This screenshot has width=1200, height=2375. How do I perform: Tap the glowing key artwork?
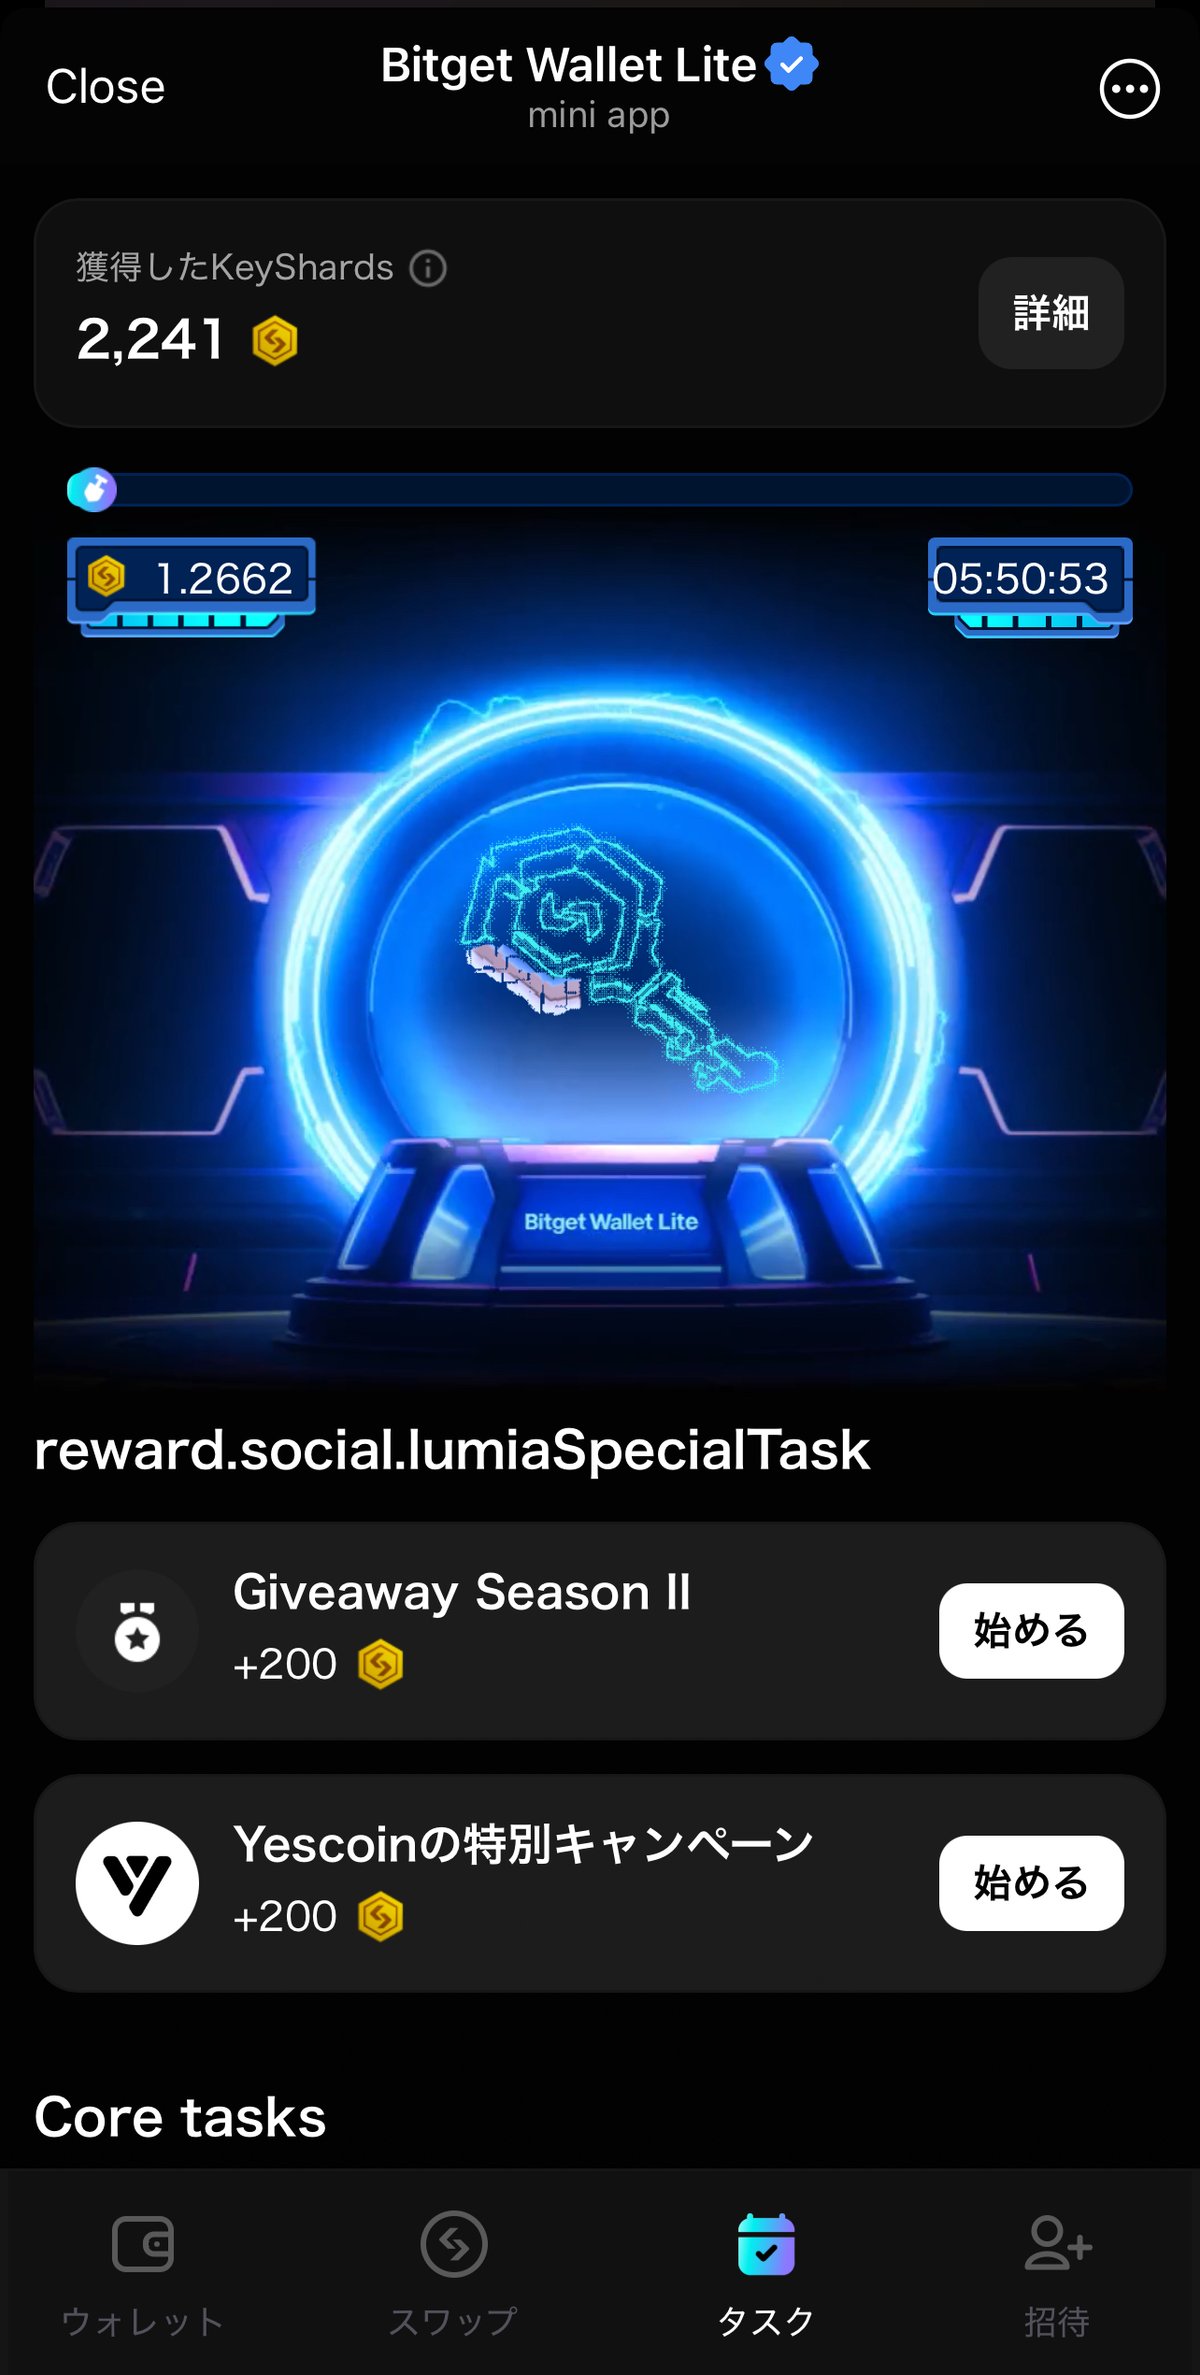[x=618, y=960]
